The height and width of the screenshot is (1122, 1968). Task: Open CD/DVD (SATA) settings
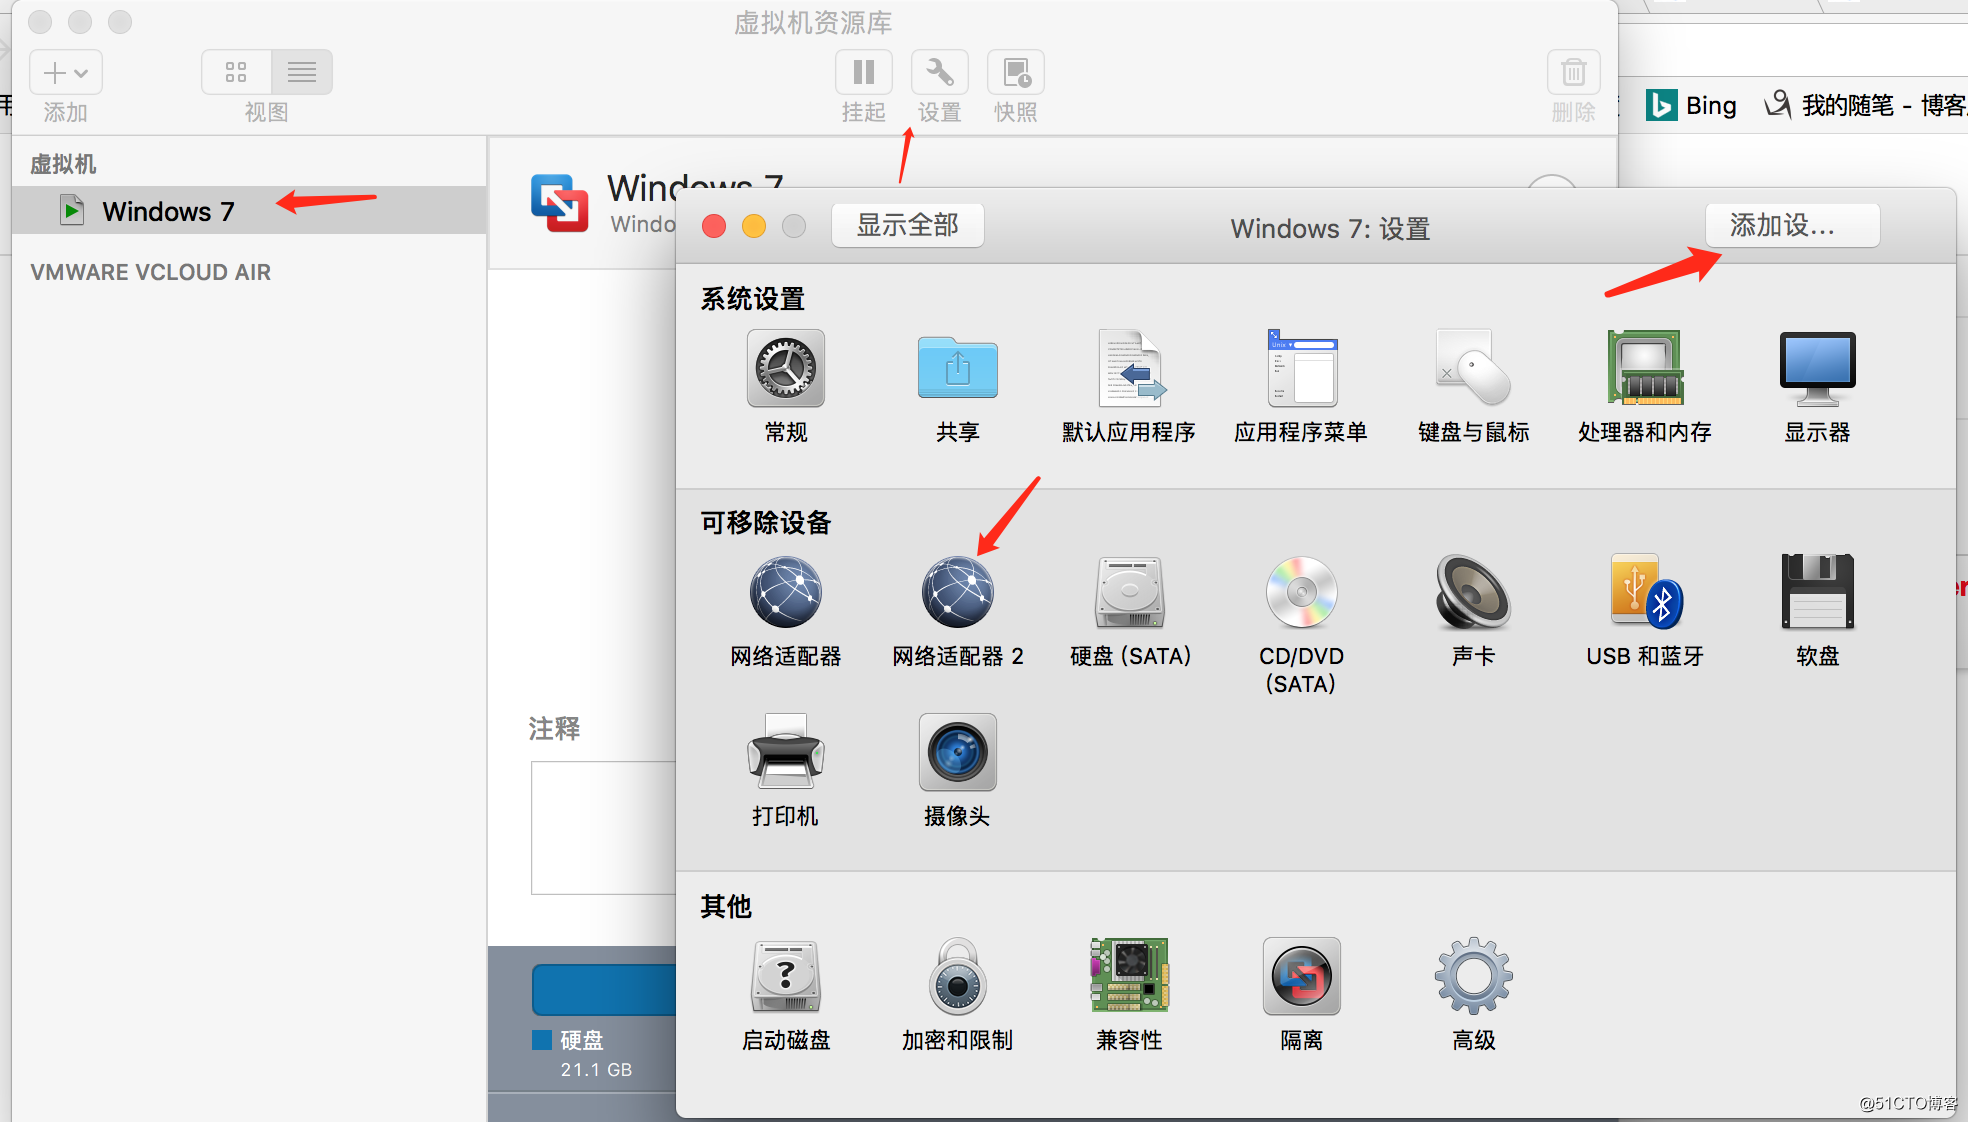1302,593
